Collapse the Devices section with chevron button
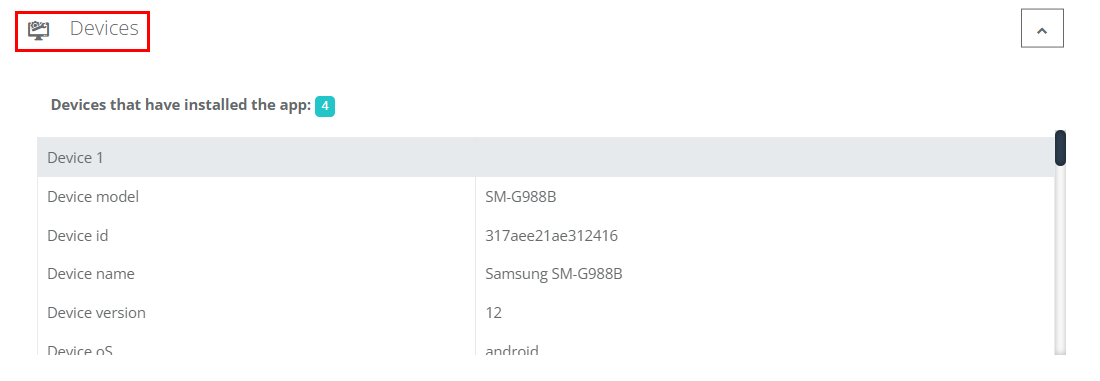 point(1042,28)
